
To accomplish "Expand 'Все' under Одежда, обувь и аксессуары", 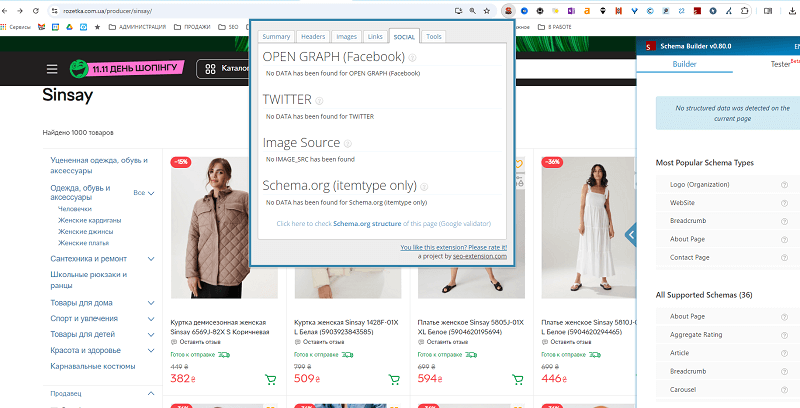I will click(x=144, y=193).
